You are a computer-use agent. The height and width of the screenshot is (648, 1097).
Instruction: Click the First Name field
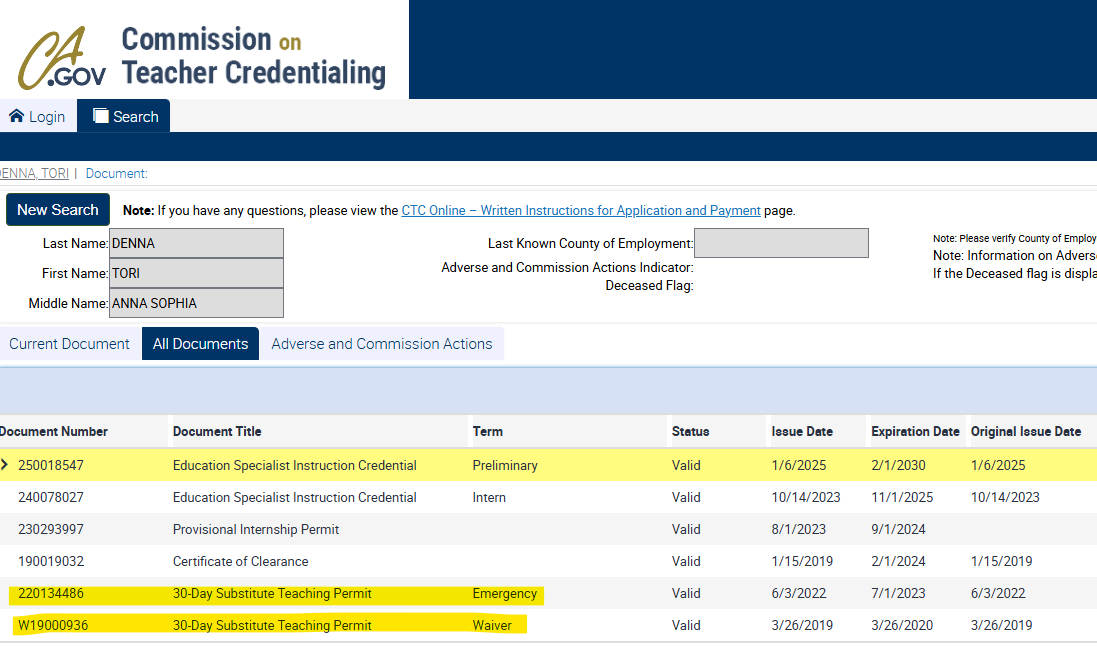[x=197, y=273]
